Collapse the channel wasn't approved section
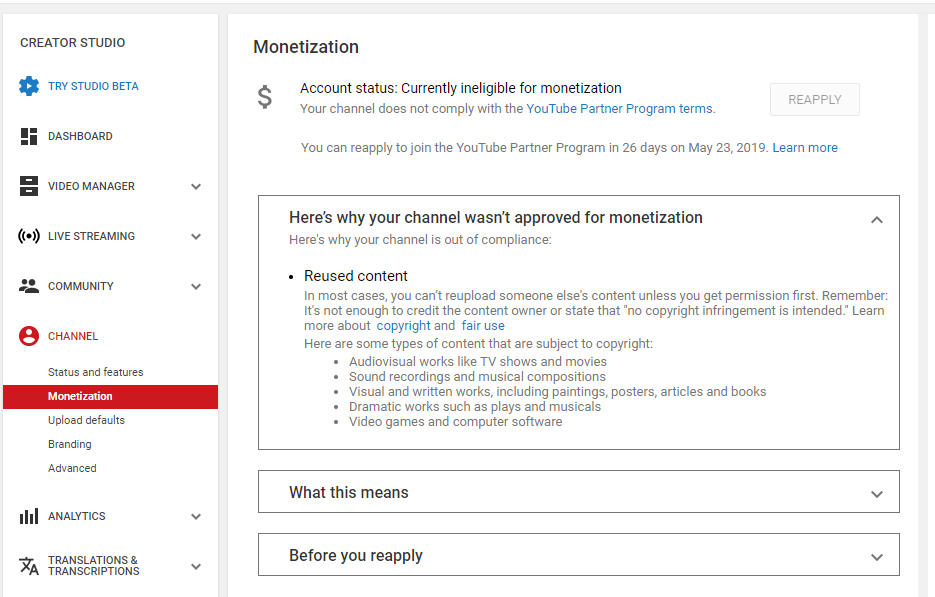Screen dimensions: 935x597 (877, 220)
